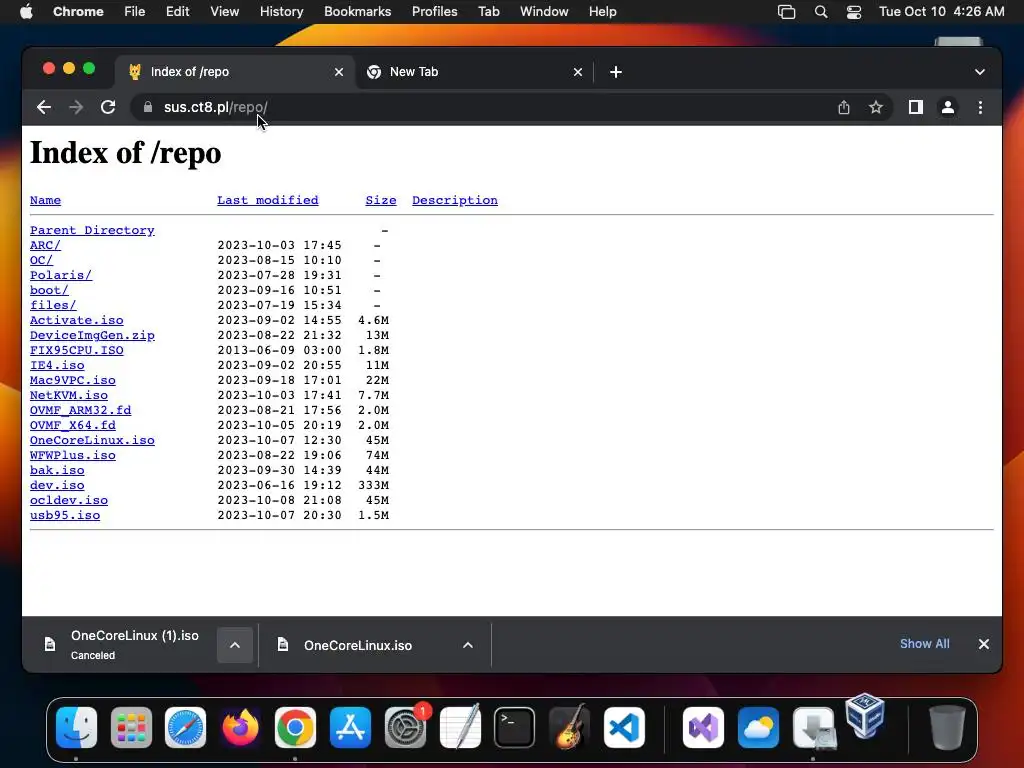The width and height of the screenshot is (1024, 768).
Task: Launch Firefox from the Dock
Action: pyautogui.click(x=240, y=728)
